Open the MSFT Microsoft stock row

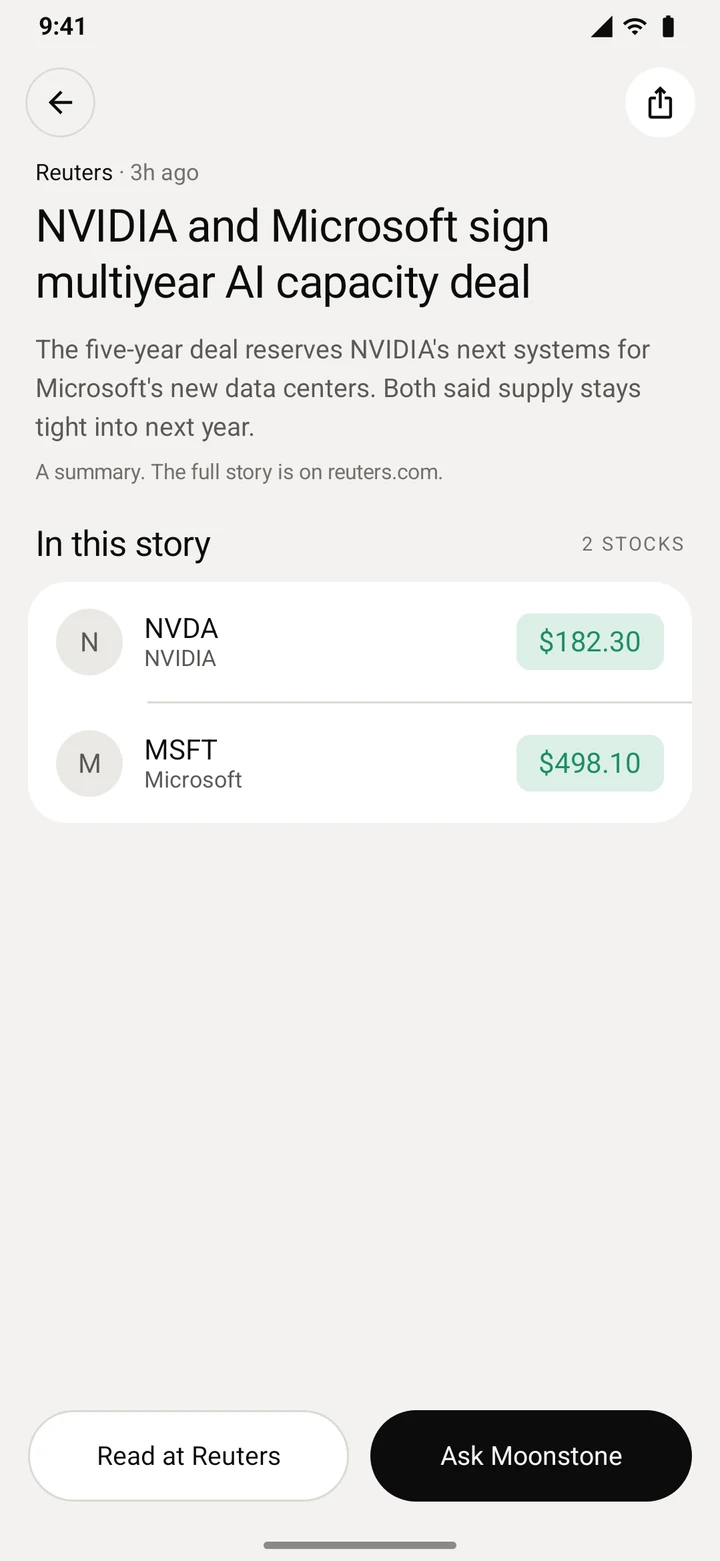click(360, 763)
